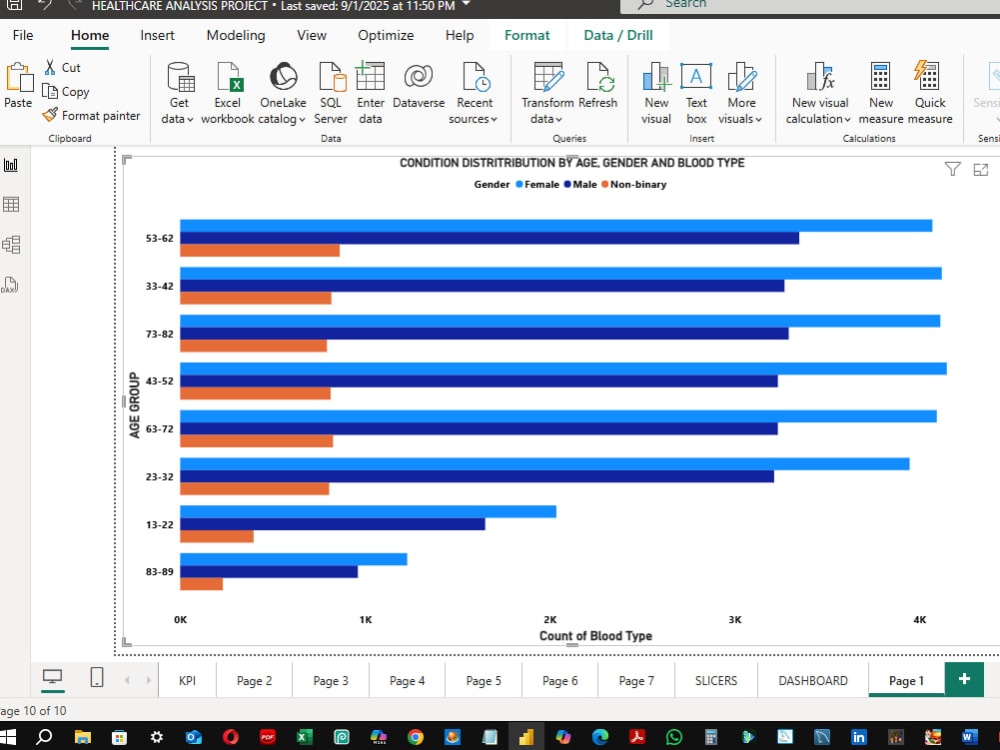Switch to the SLICERS page tab

click(716, 680)
